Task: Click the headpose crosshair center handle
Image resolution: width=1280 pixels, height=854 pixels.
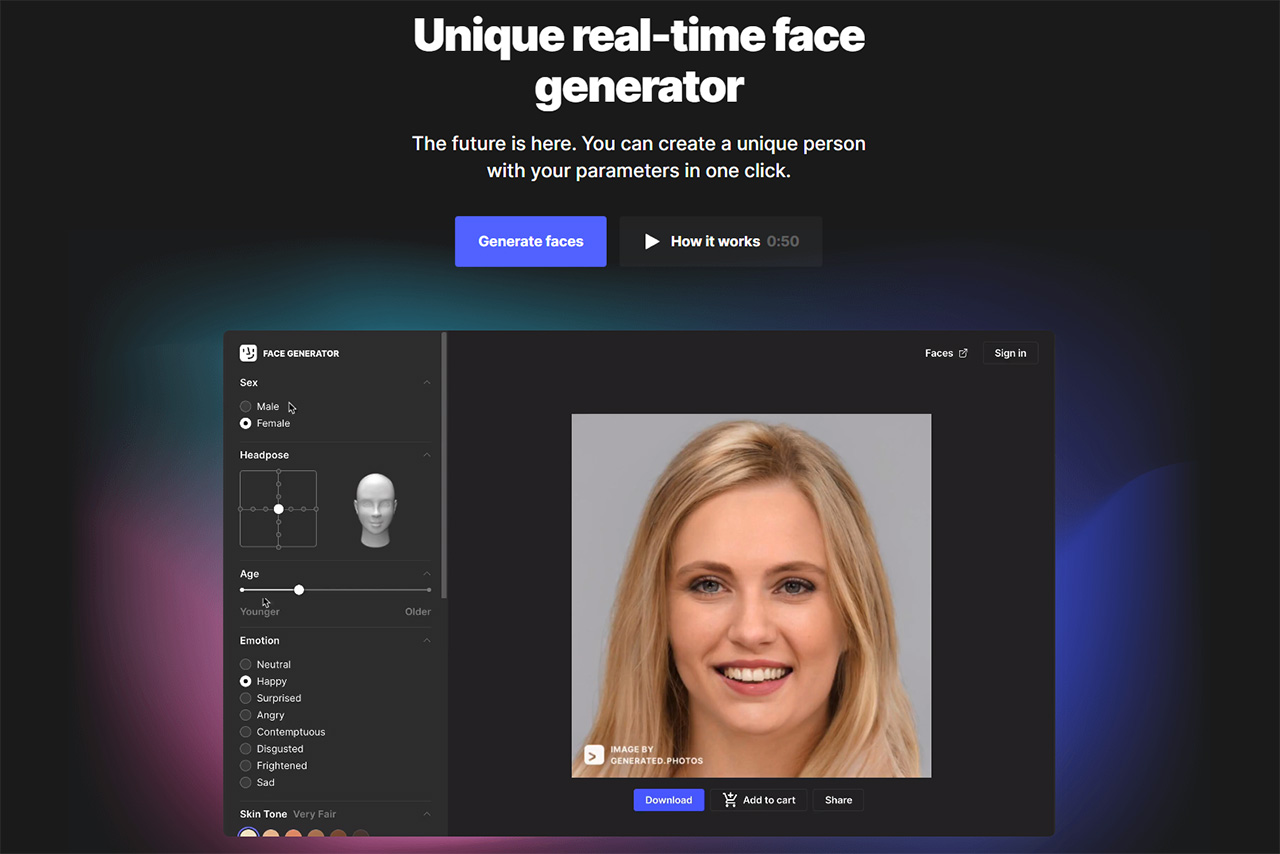Action: pyautogui.click(x=278, y=509)
